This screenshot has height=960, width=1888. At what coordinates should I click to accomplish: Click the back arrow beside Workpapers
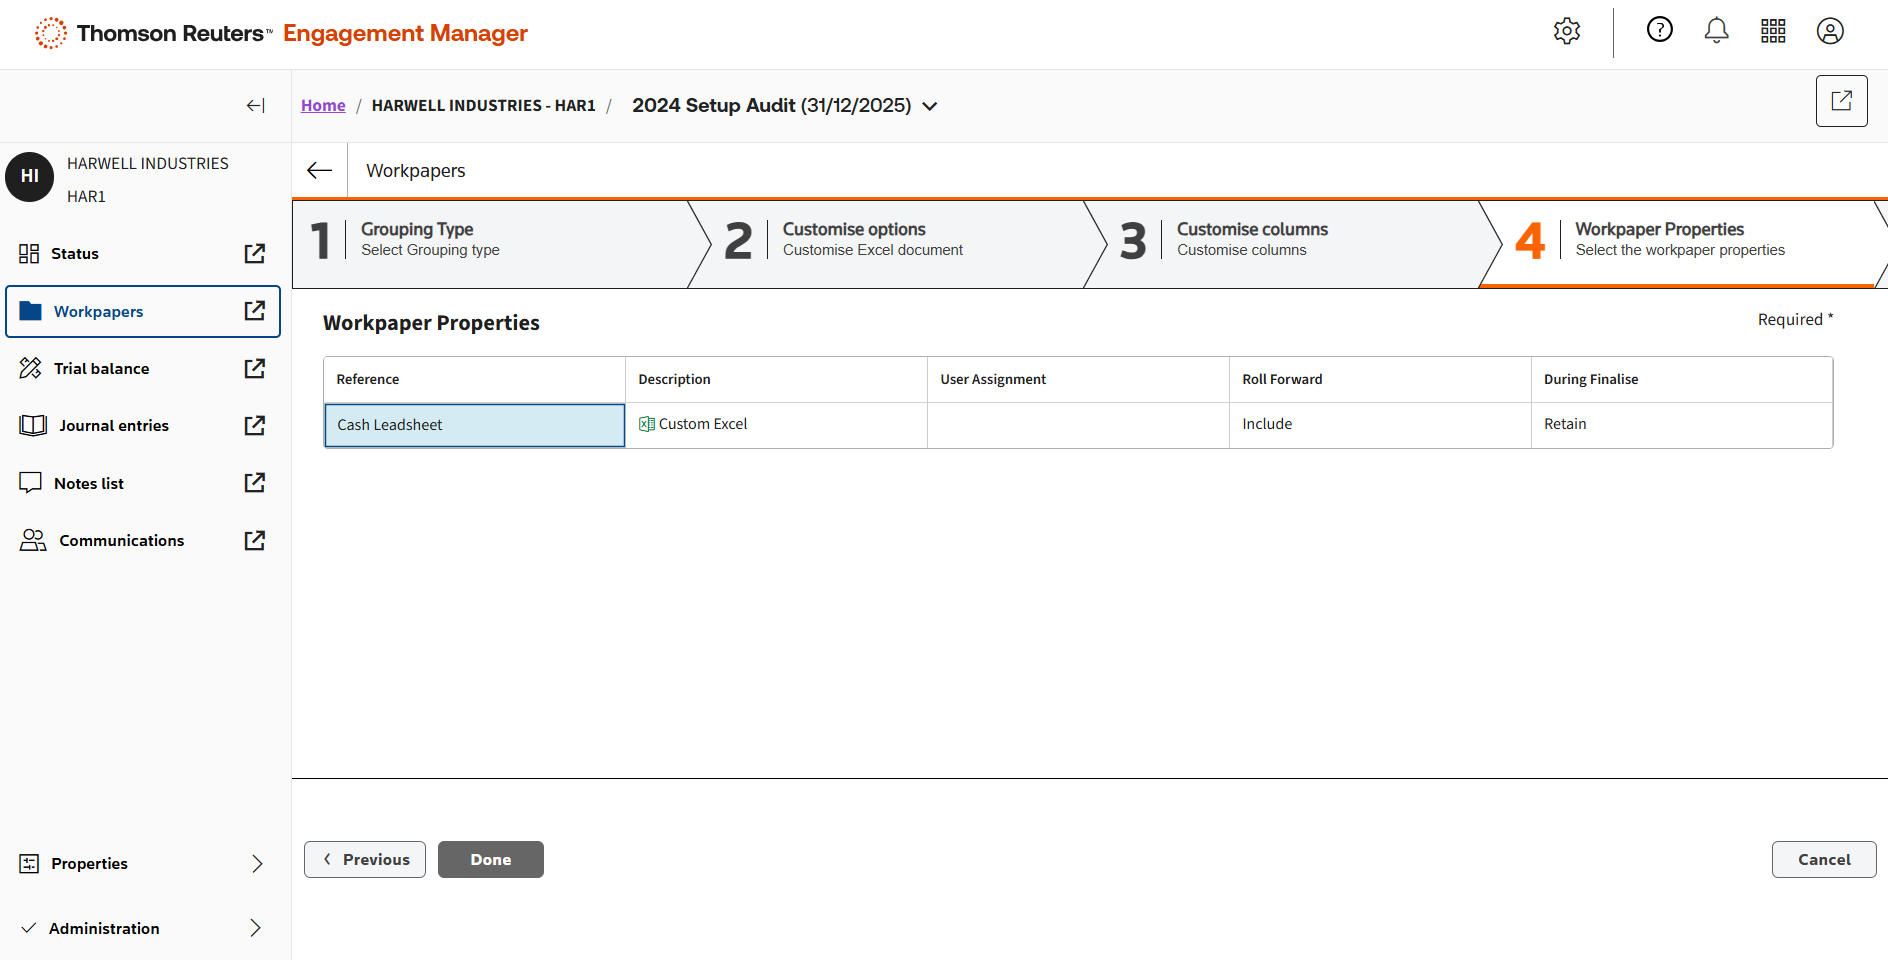[x=320, y=170]
